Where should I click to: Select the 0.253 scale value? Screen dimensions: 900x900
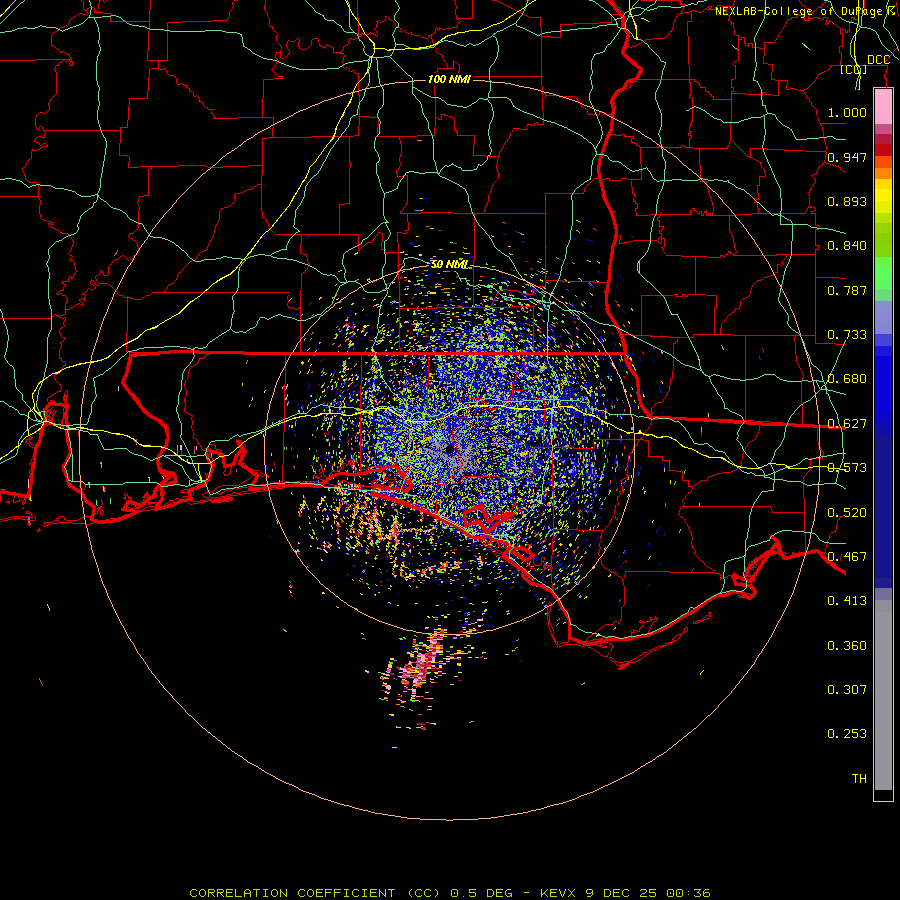[847, 734]
